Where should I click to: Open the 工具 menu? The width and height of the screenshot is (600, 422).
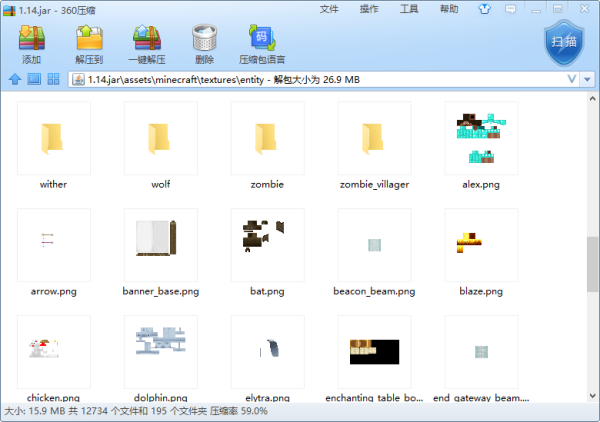[409, 9]
